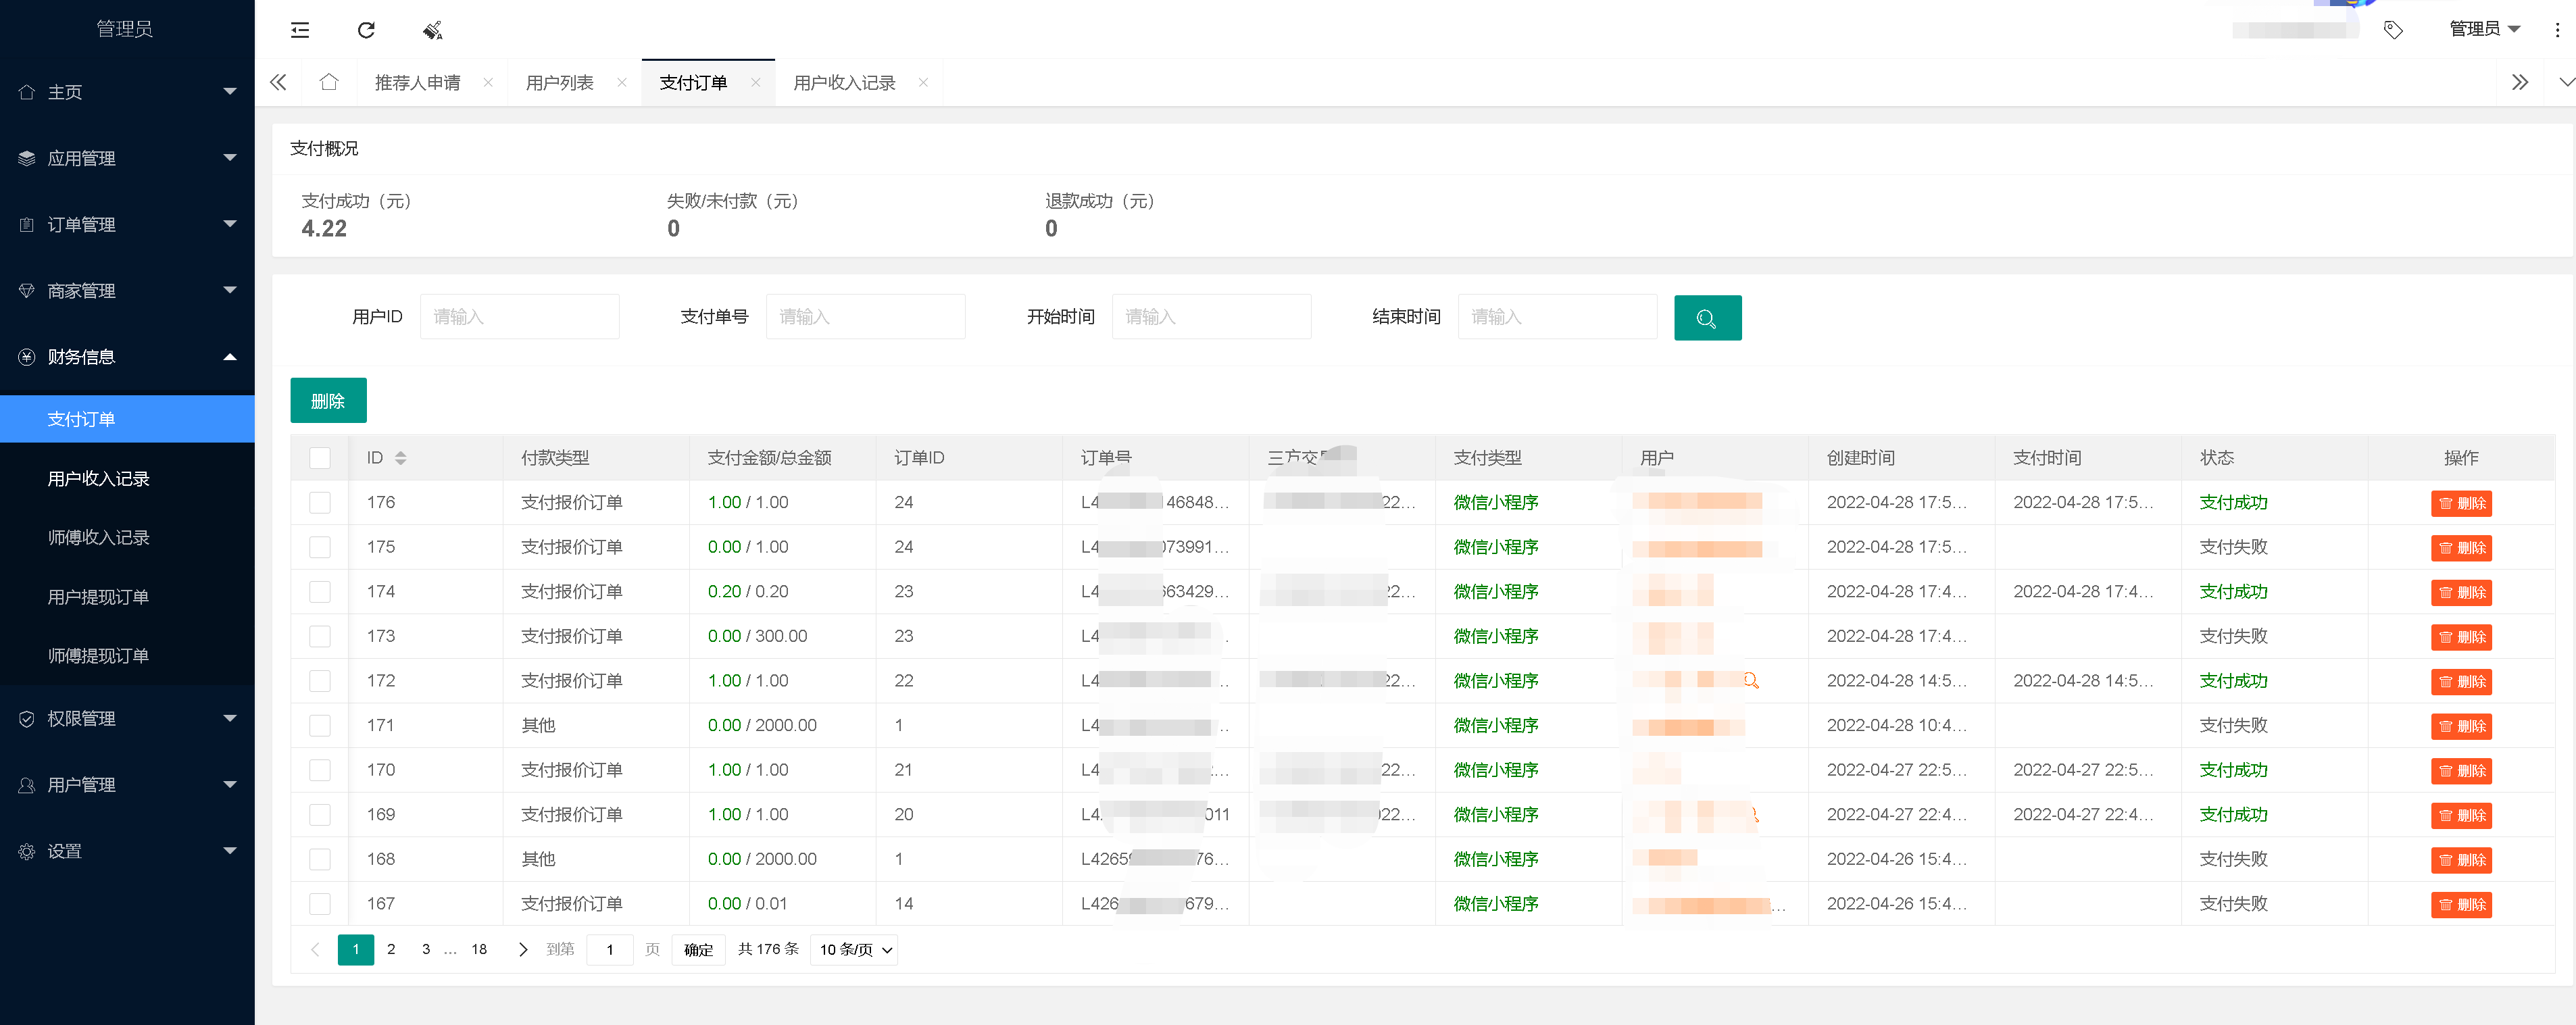
Task: Close the 用户列表 tab
Action: tap(622, 83)
